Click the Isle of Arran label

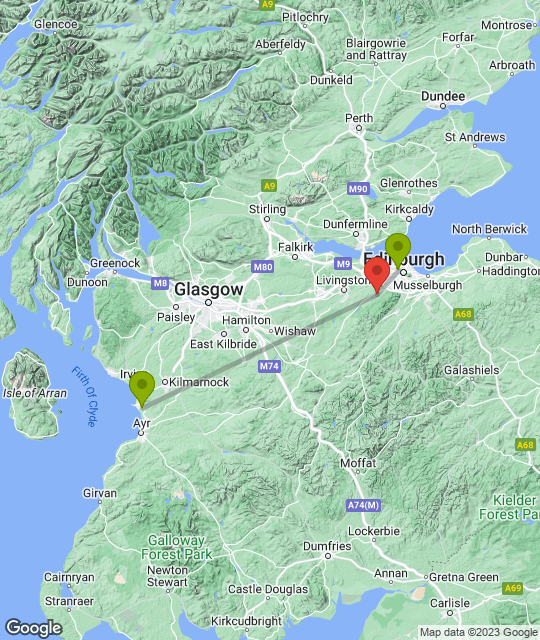click(35, 393)
